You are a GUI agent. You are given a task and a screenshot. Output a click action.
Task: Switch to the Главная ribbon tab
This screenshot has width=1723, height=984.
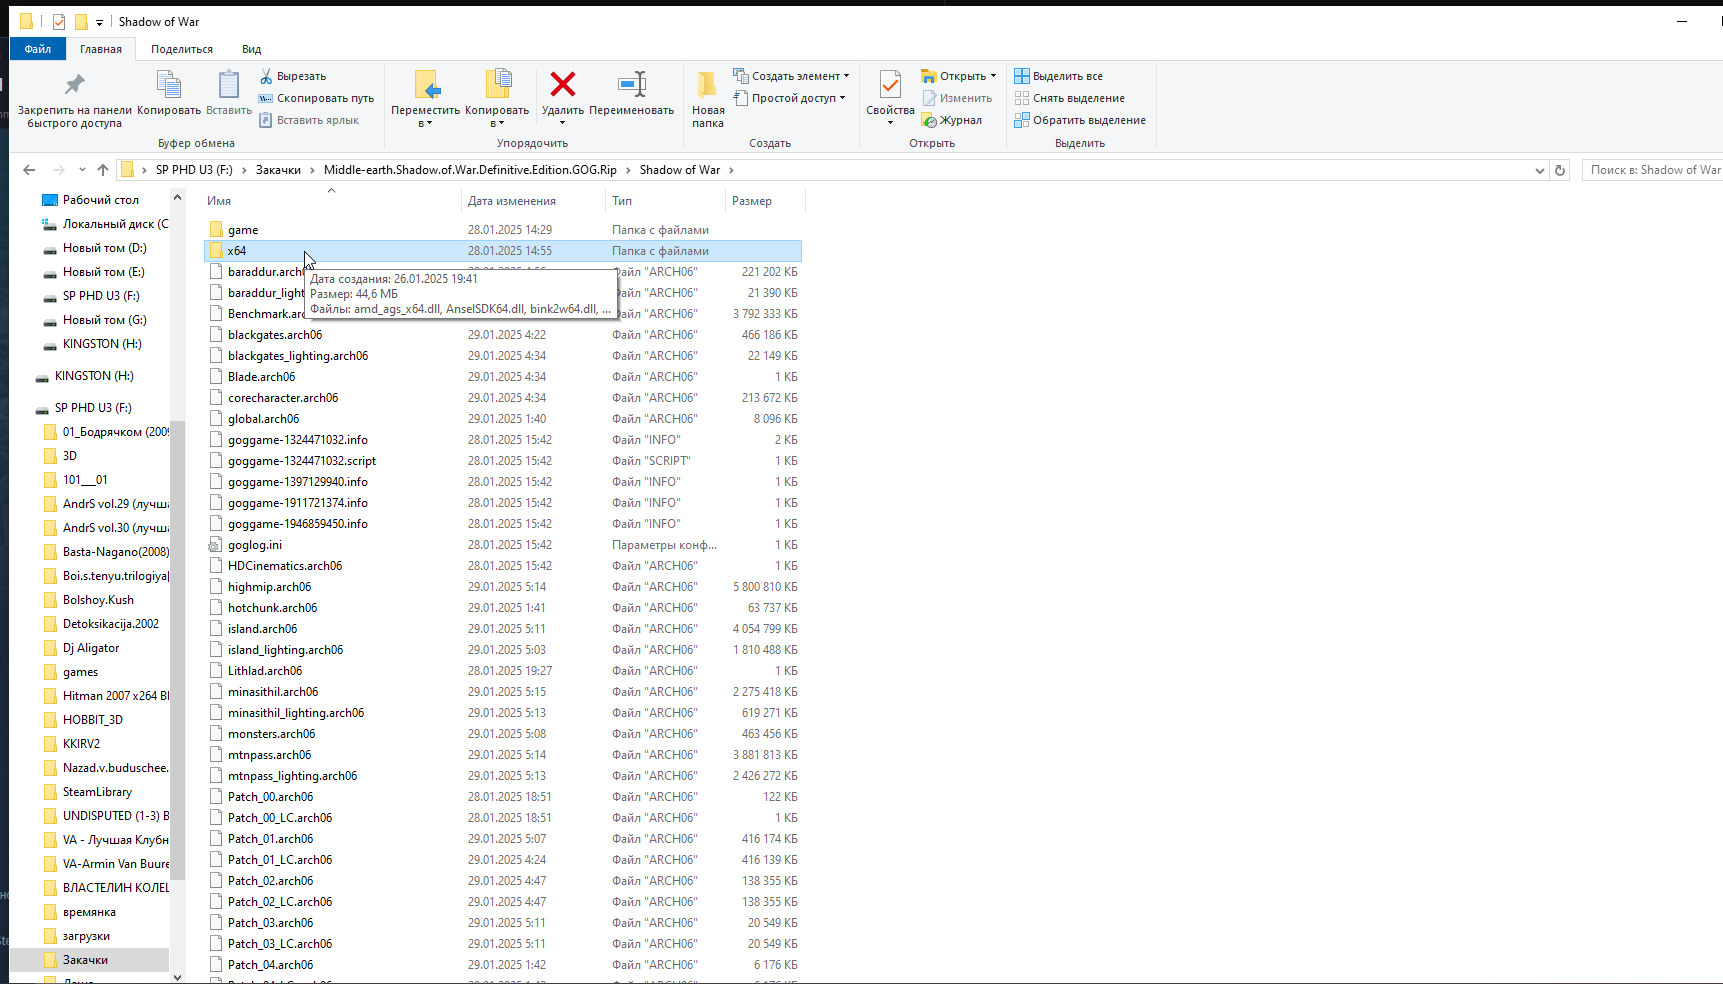pyautogui.click(x=101, y=49)
